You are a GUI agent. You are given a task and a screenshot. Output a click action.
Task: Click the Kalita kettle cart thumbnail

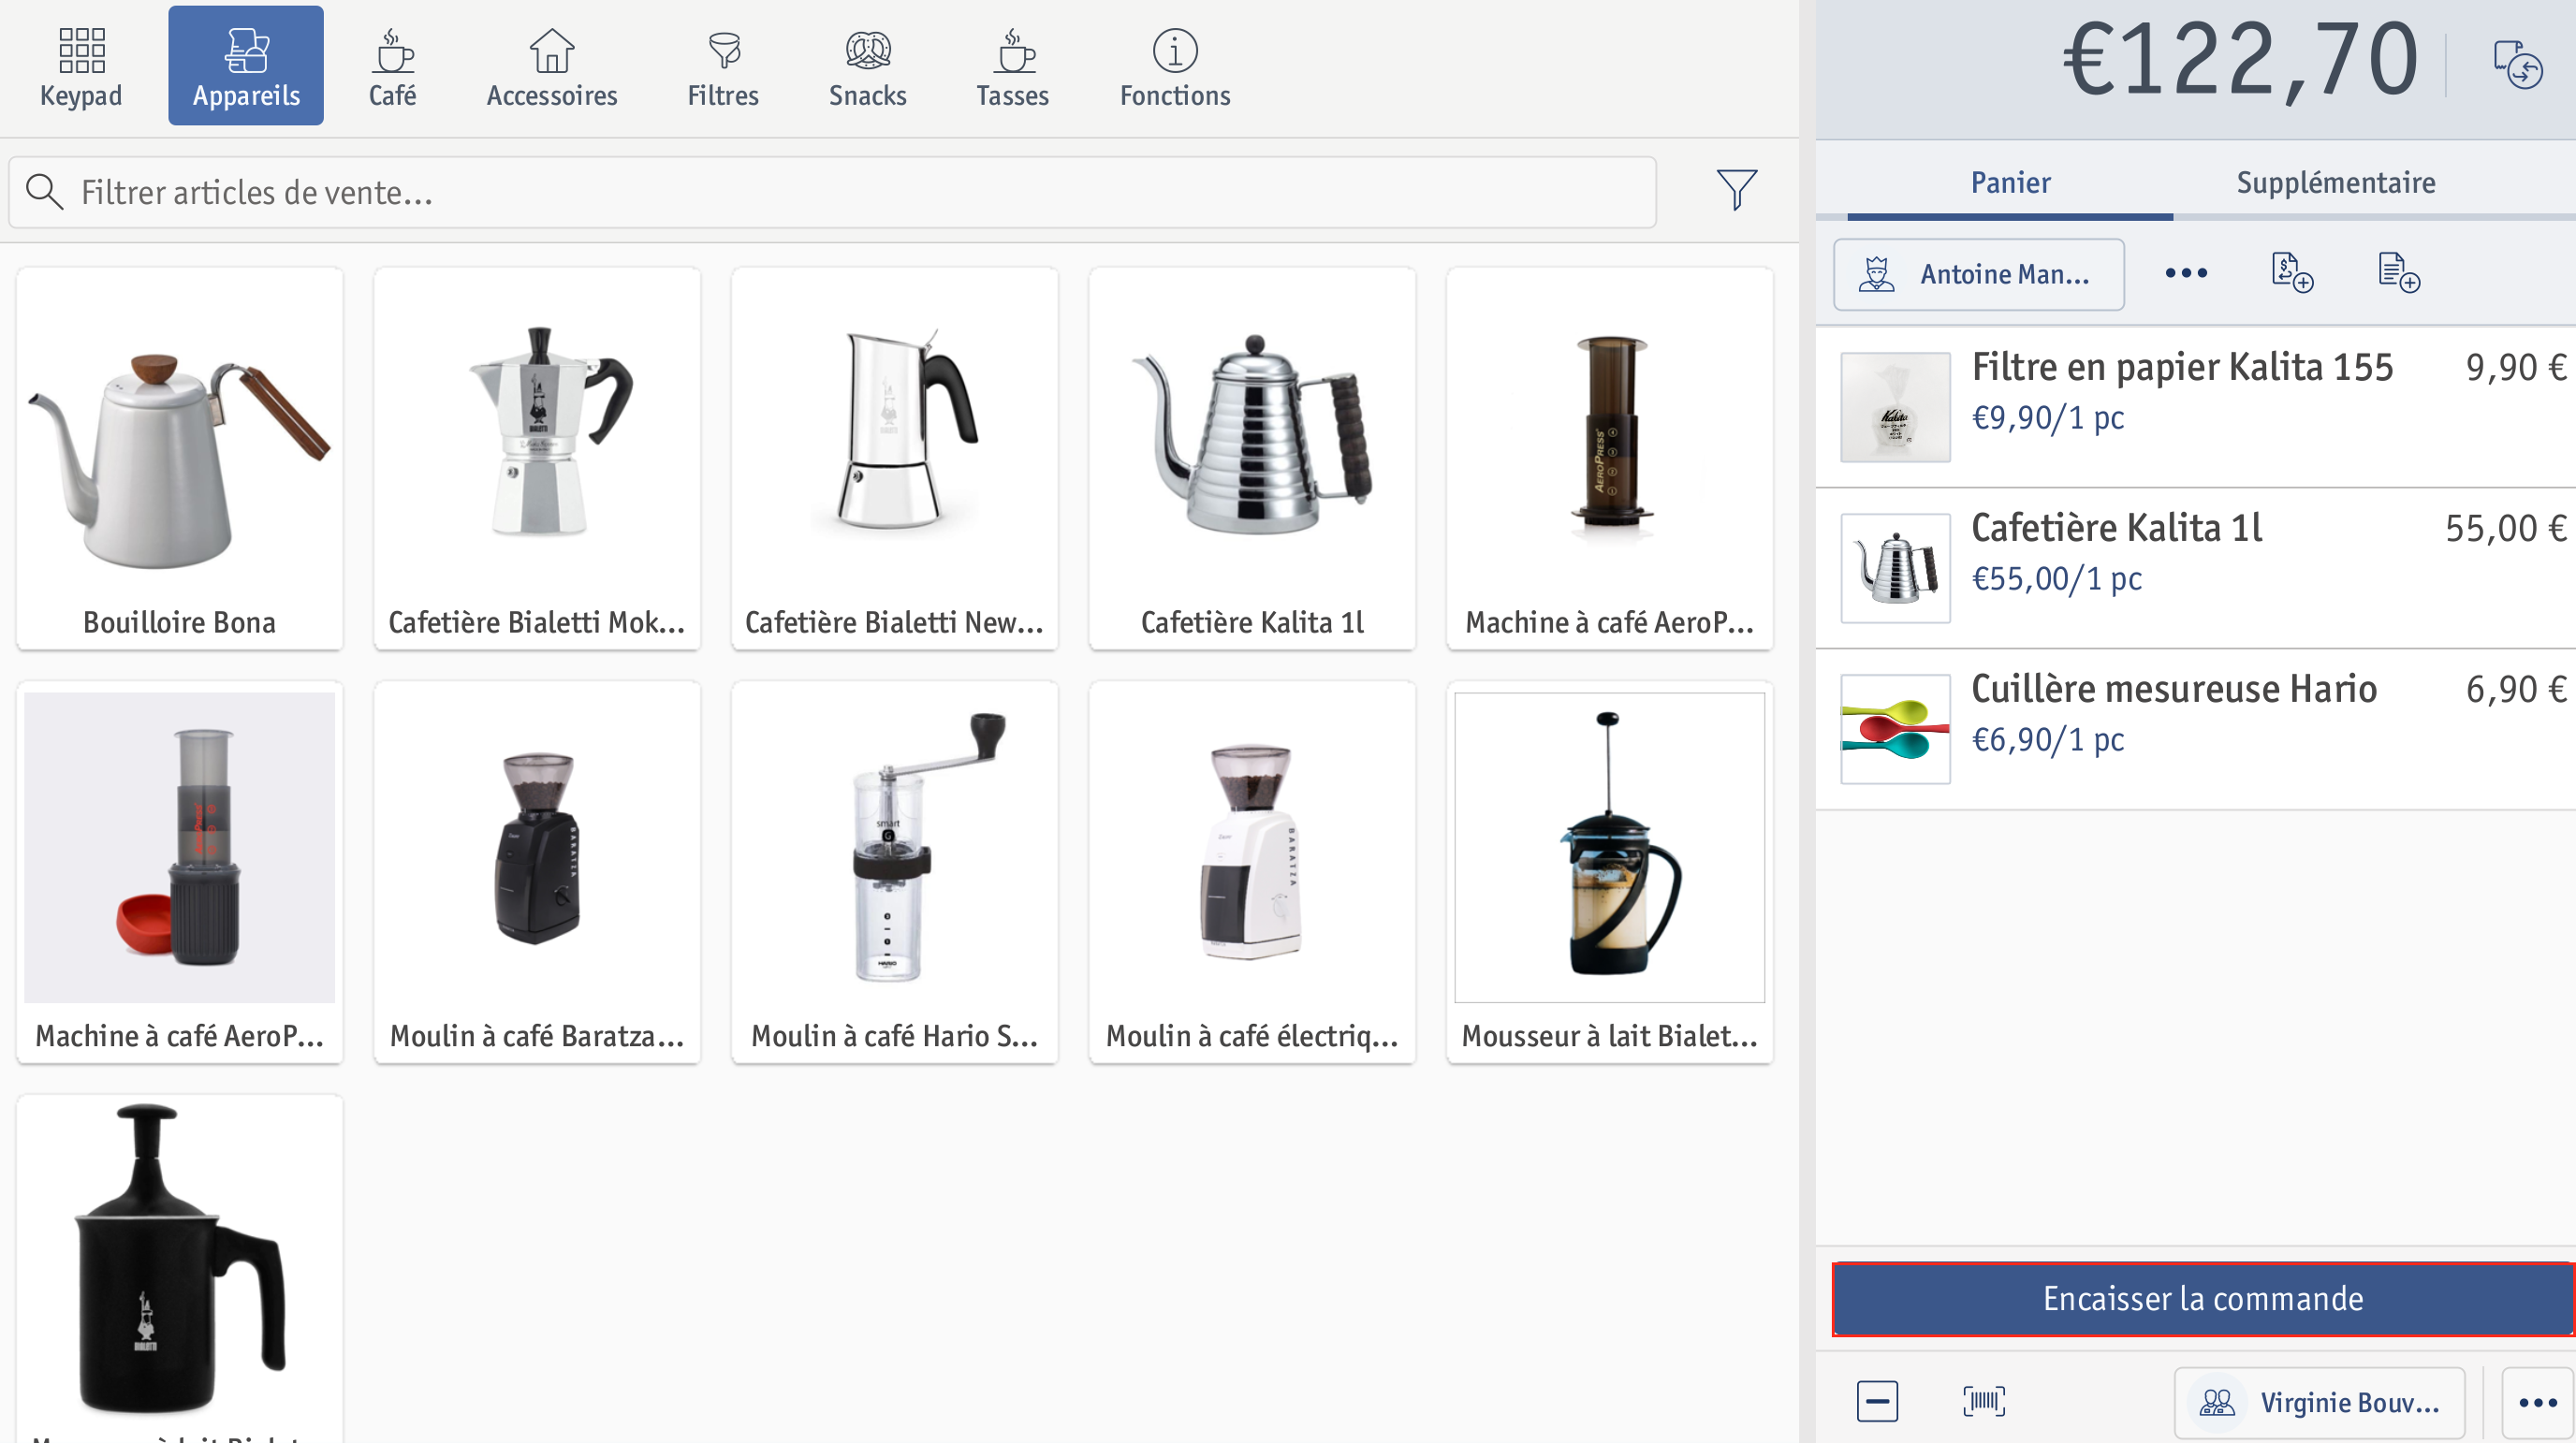1895,568
